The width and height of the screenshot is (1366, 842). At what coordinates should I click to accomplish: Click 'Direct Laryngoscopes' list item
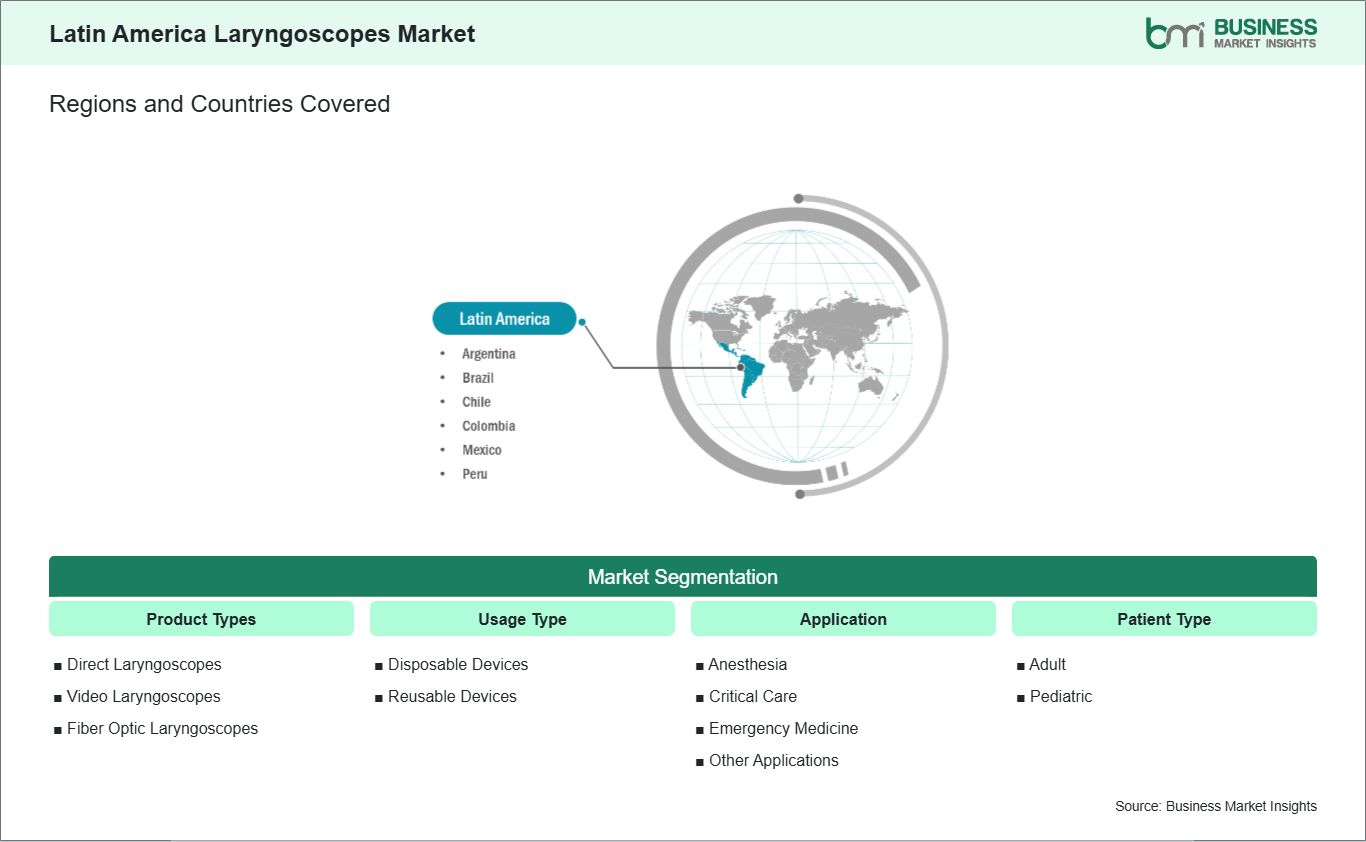coord(138,664)
